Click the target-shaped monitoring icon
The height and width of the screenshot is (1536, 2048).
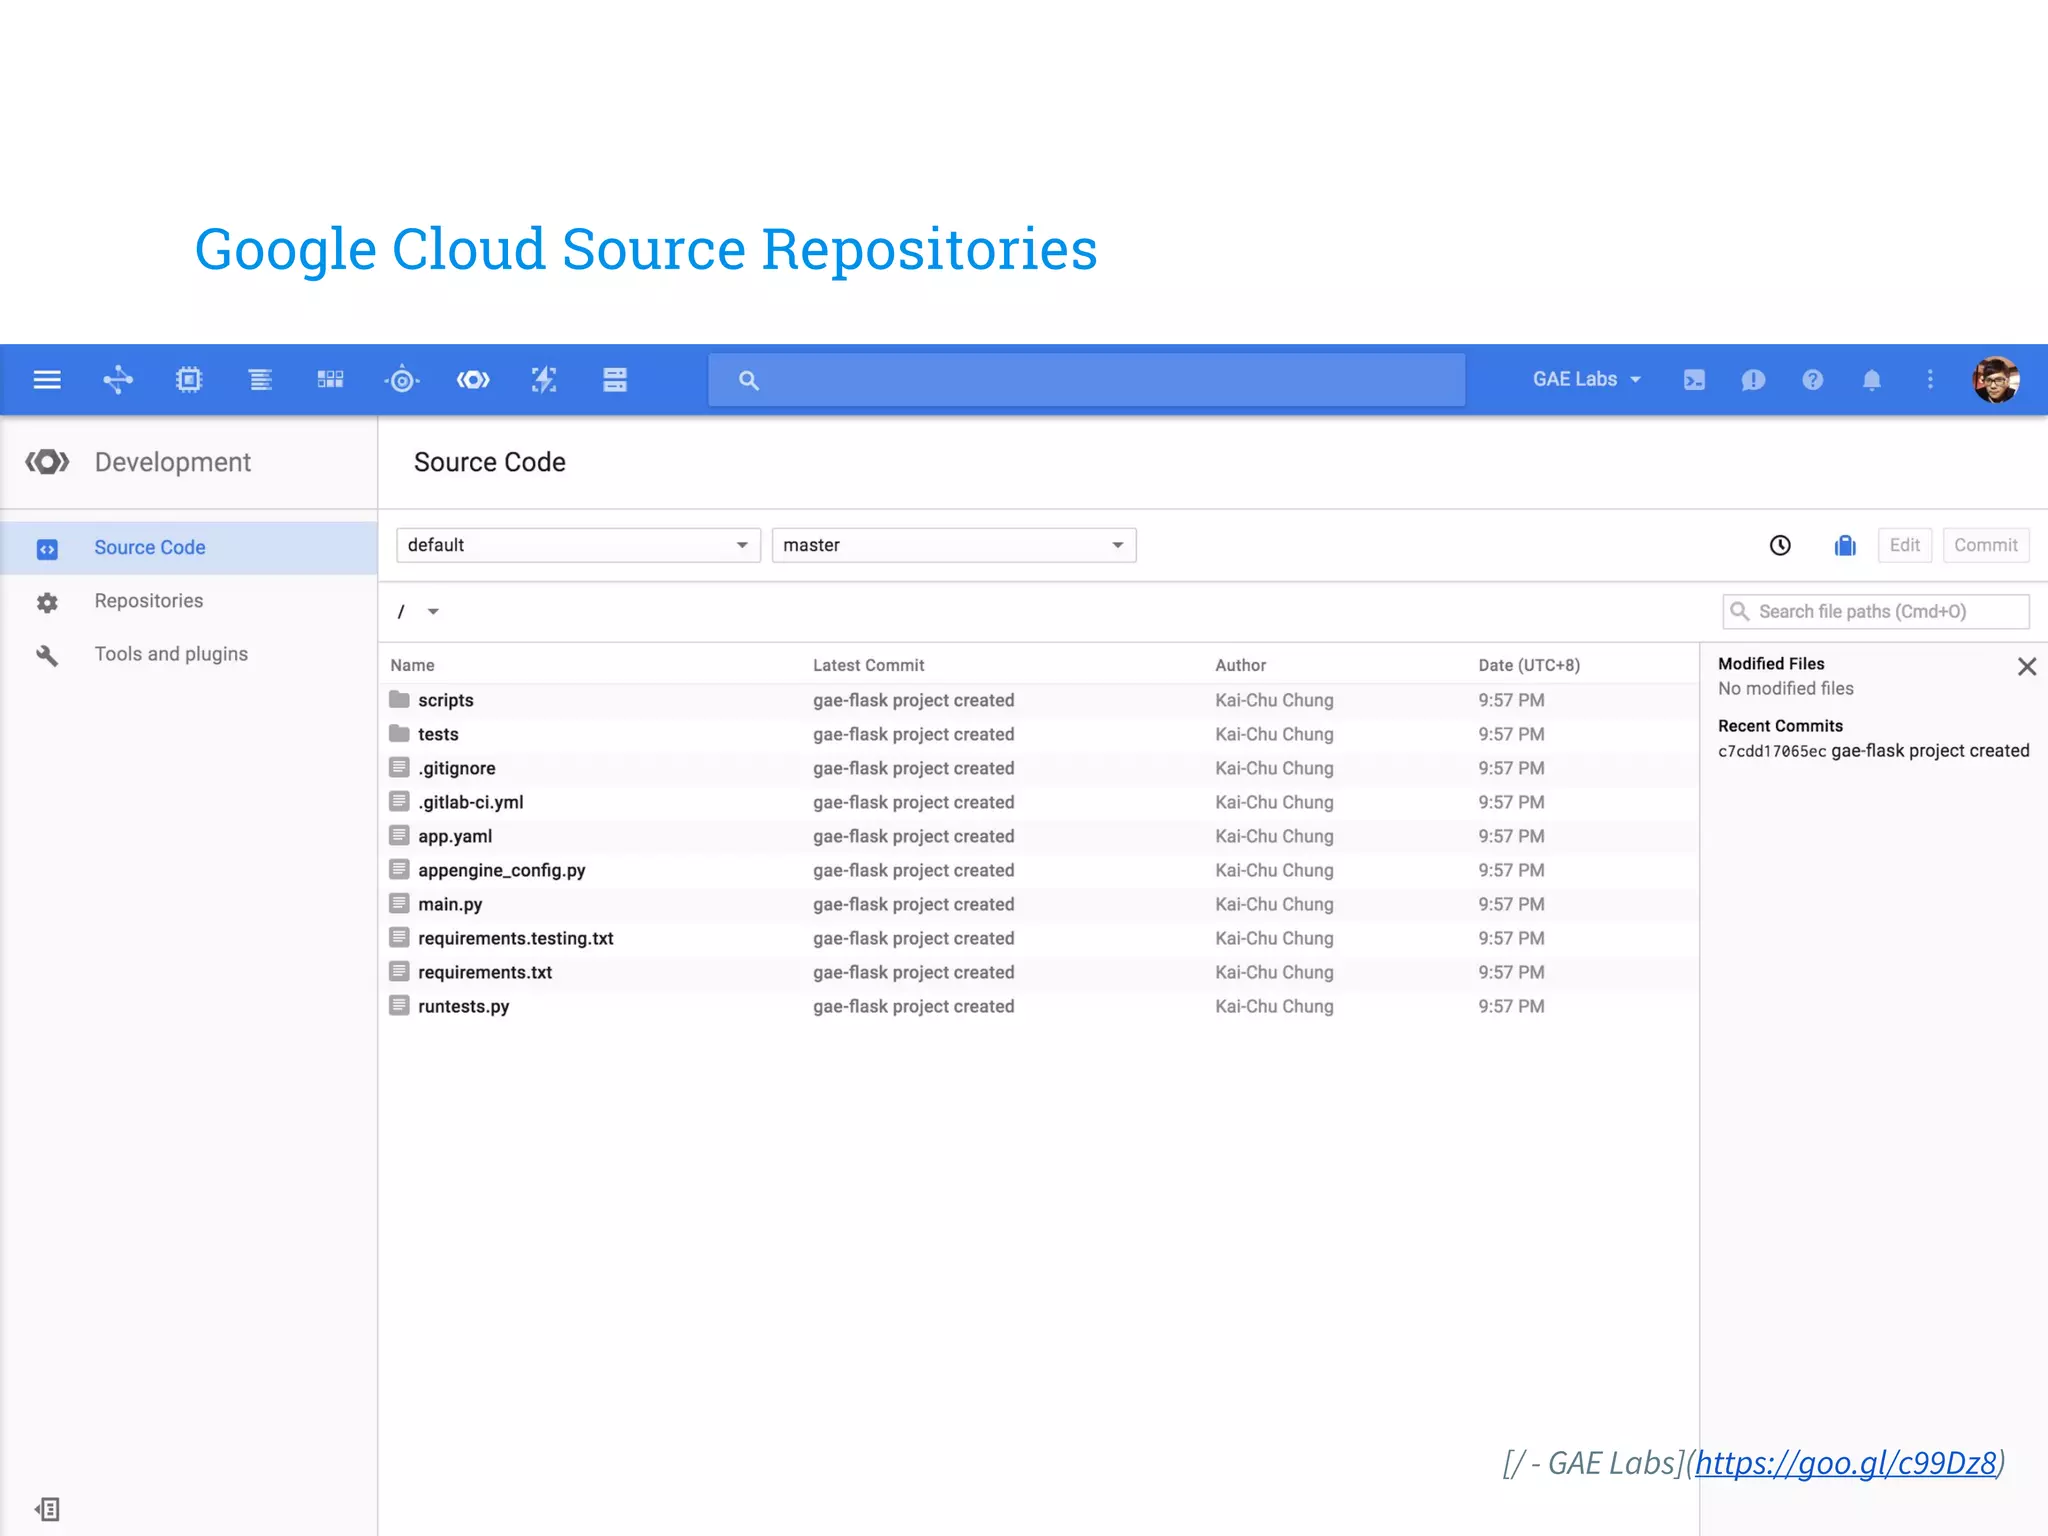coord(402,380)
